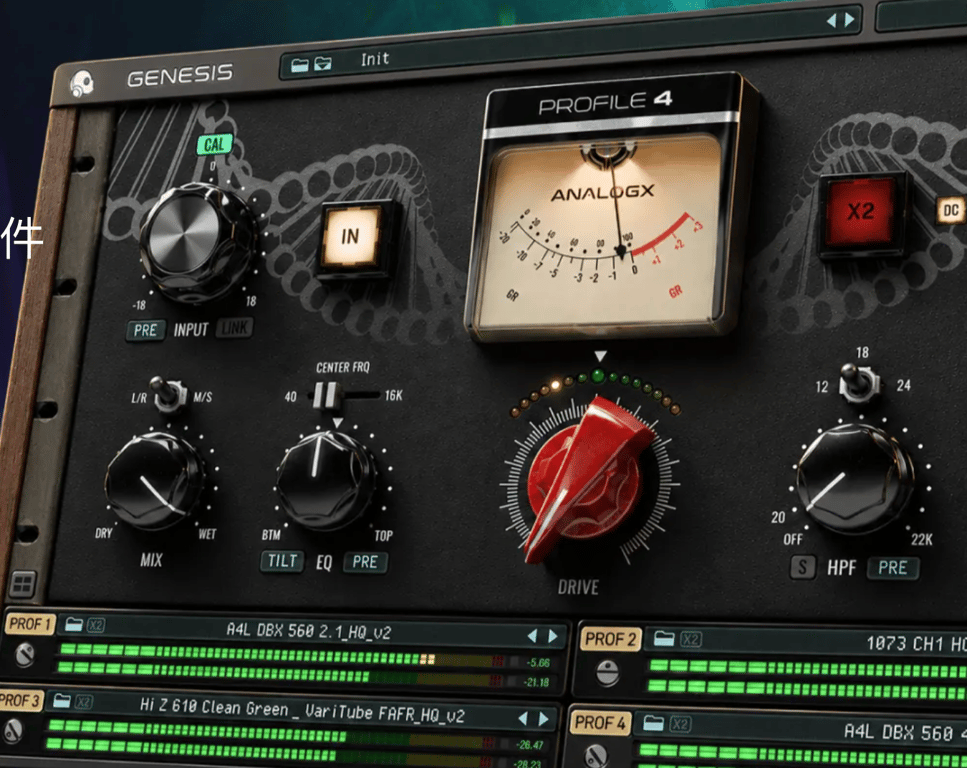This screenshot has width=967, height=768.
Task: Open the 1073 CH1 profile selector
Action: [x=916, y=644]
